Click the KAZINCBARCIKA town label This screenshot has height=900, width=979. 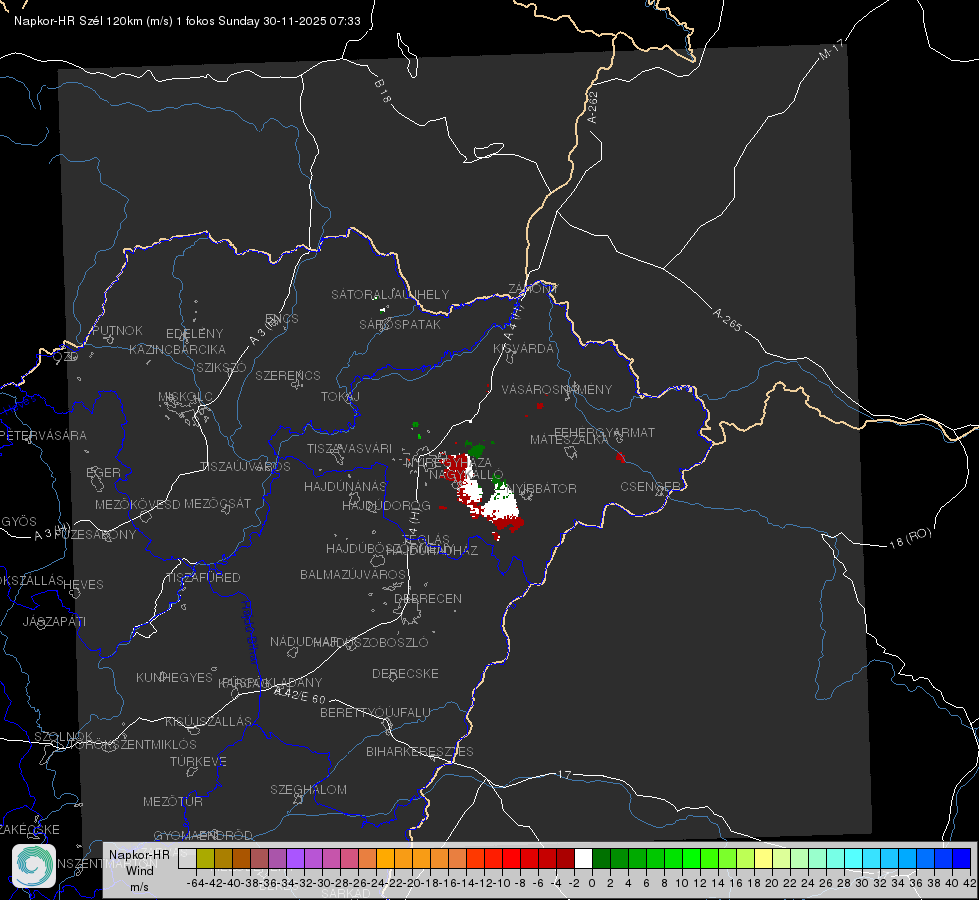click(177, 349)
